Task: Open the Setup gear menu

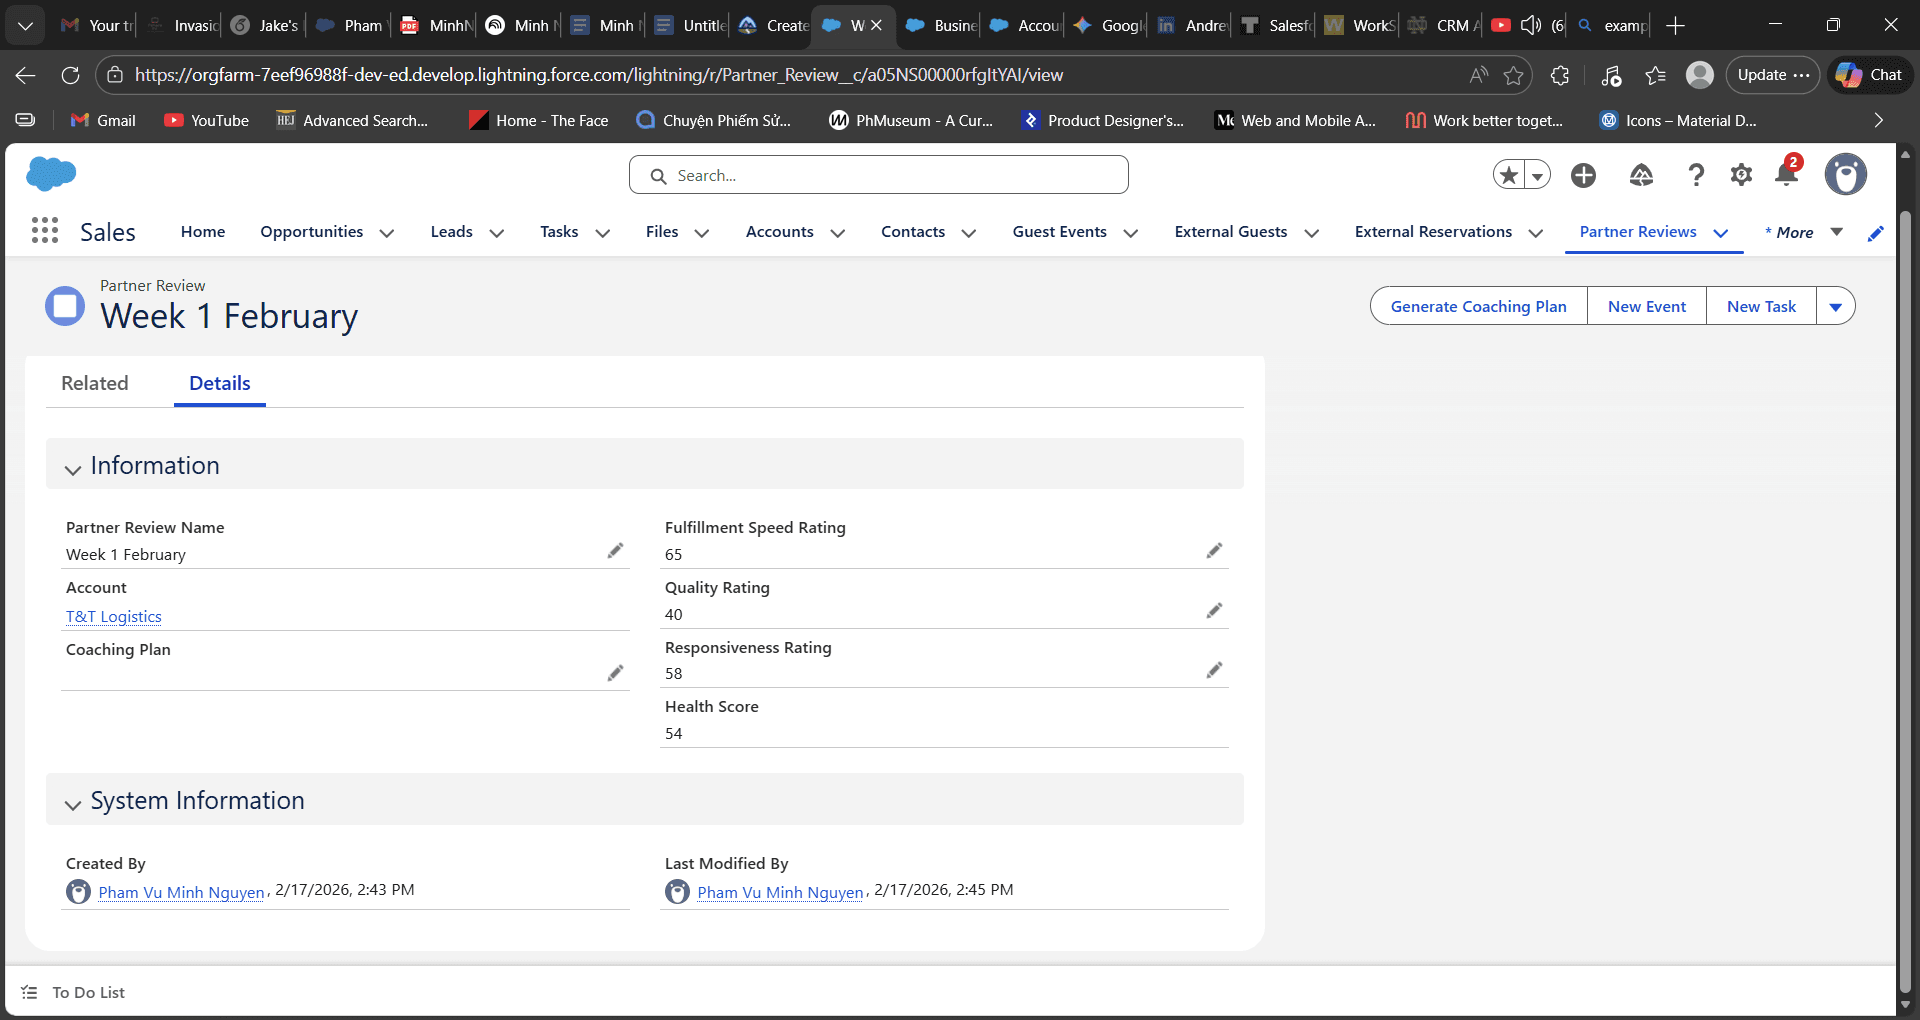Action: 1741,174
